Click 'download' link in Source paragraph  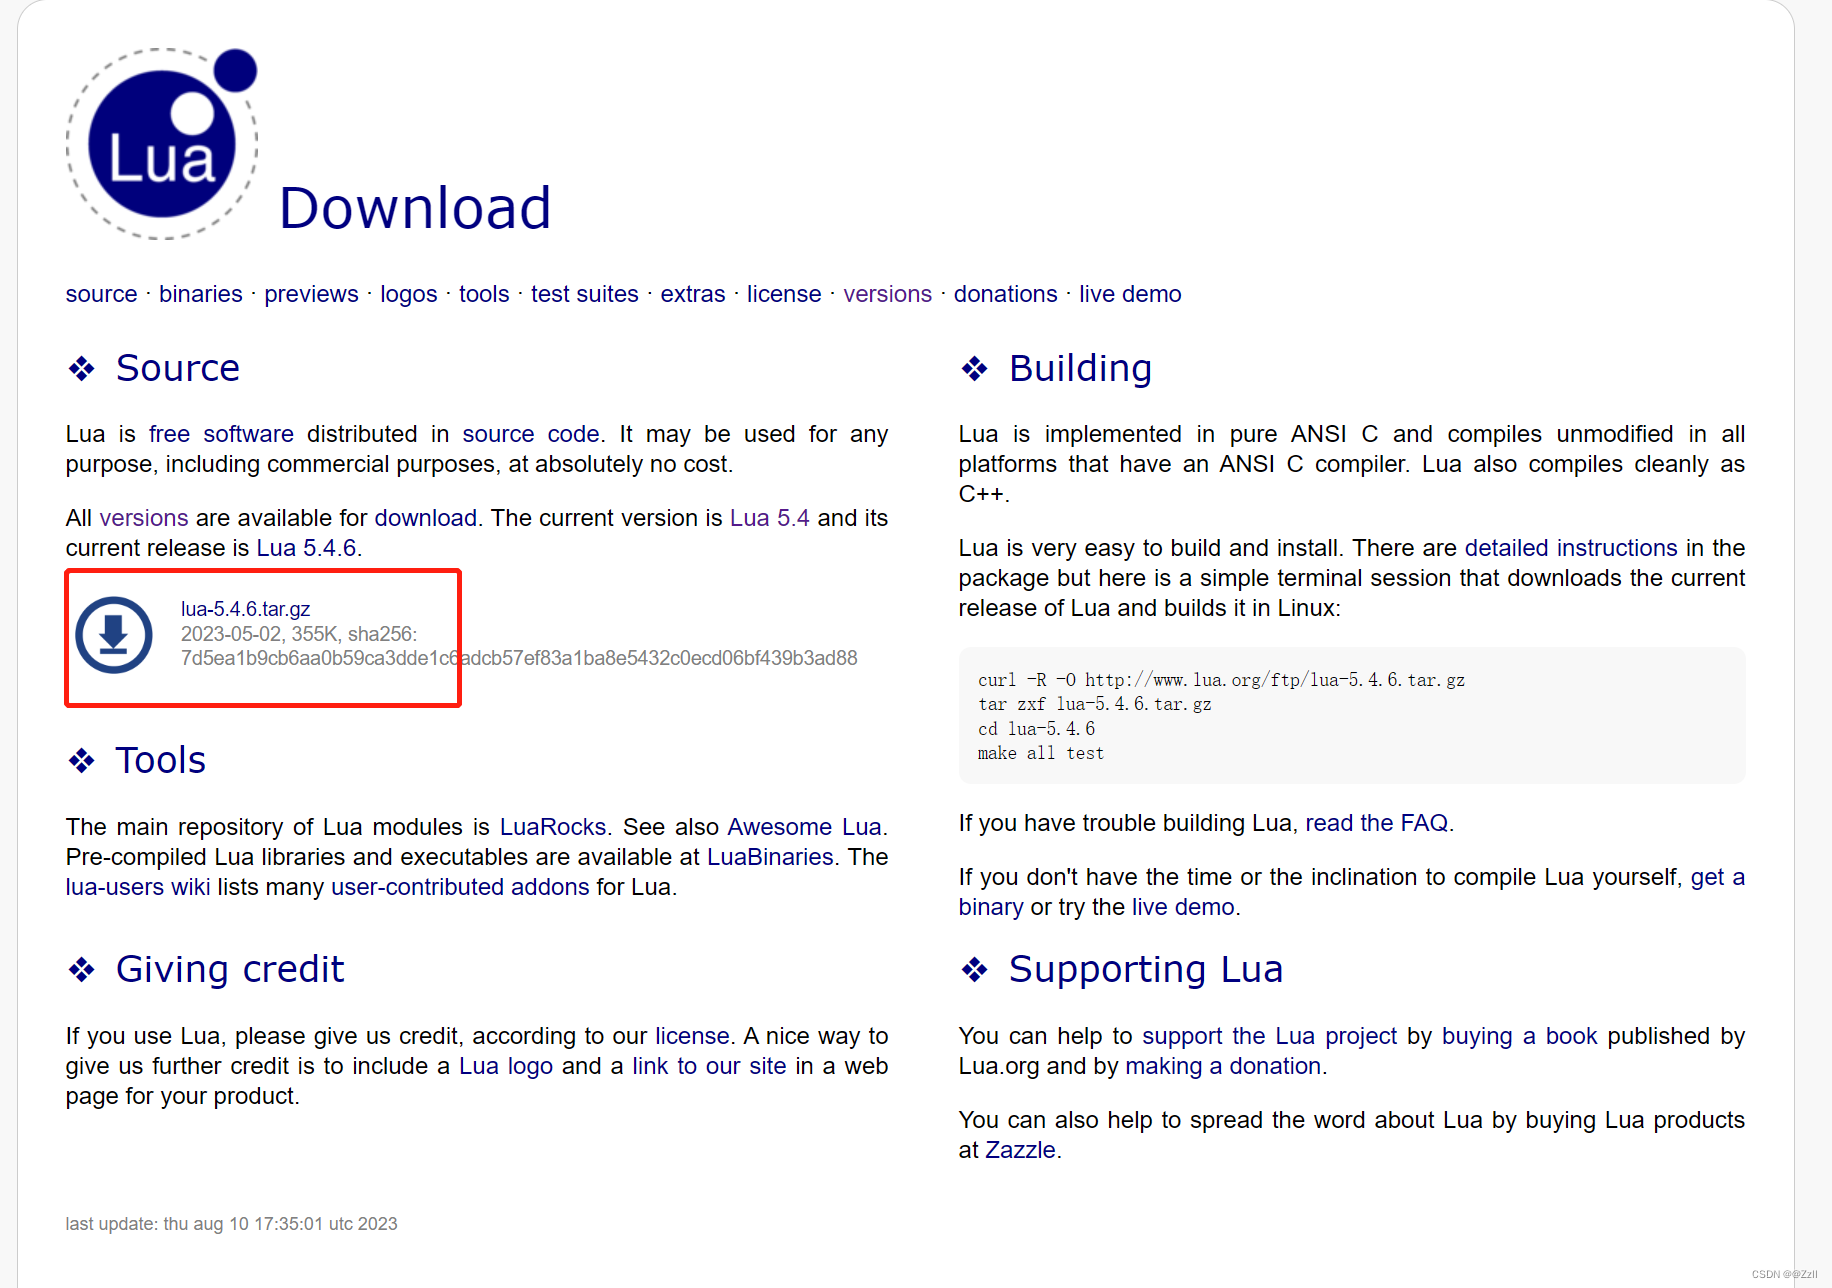[x=425, y=518]
